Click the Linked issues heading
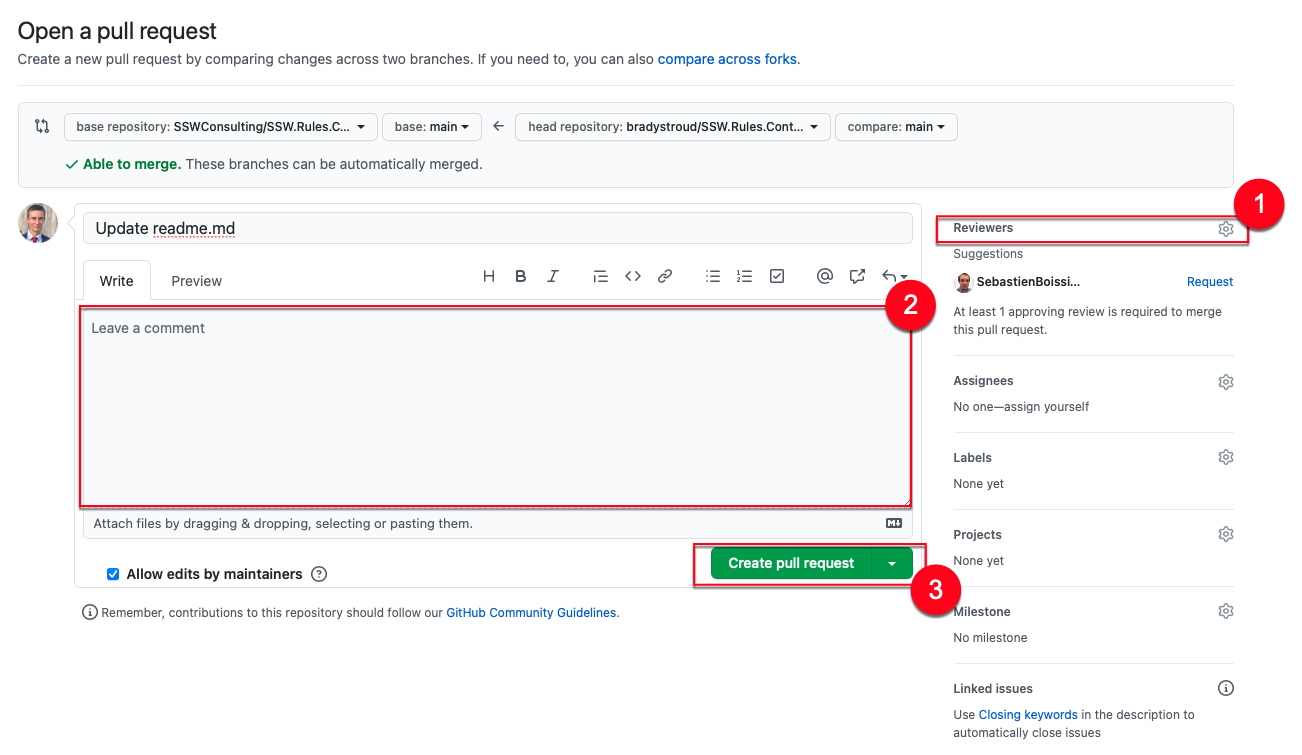 (x=993, y=689)
